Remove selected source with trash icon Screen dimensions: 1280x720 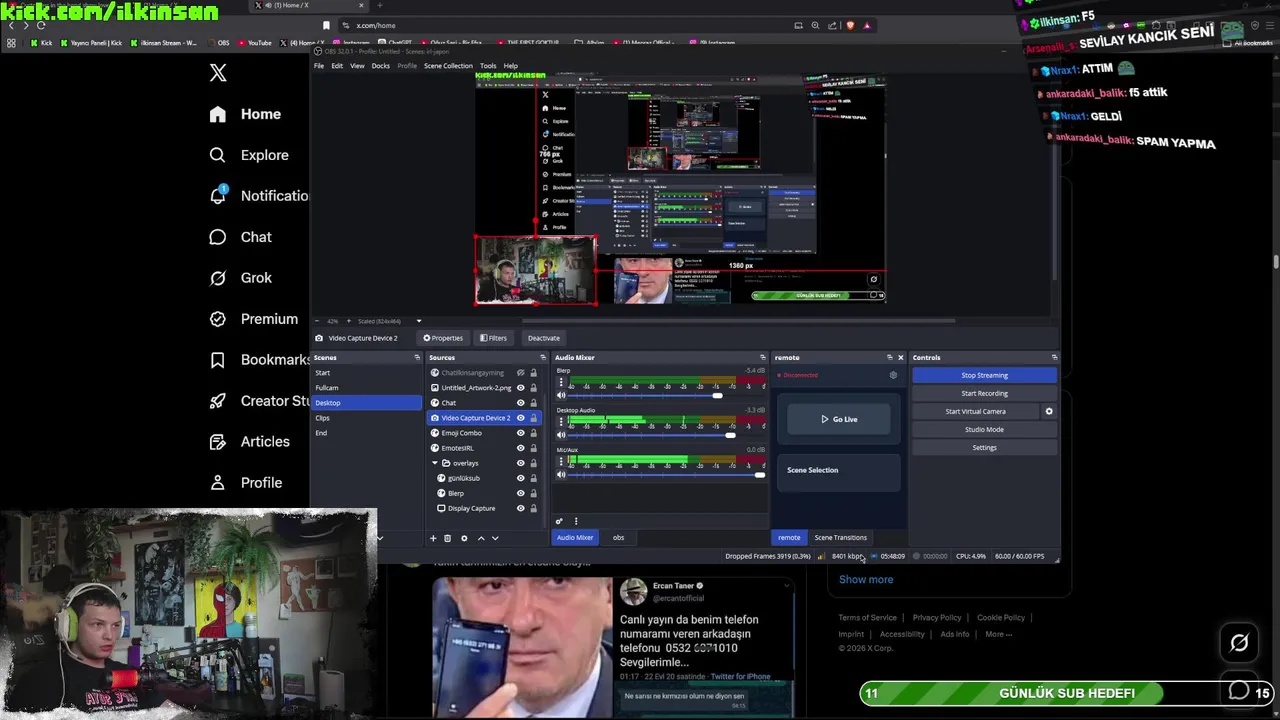(447, 538)
